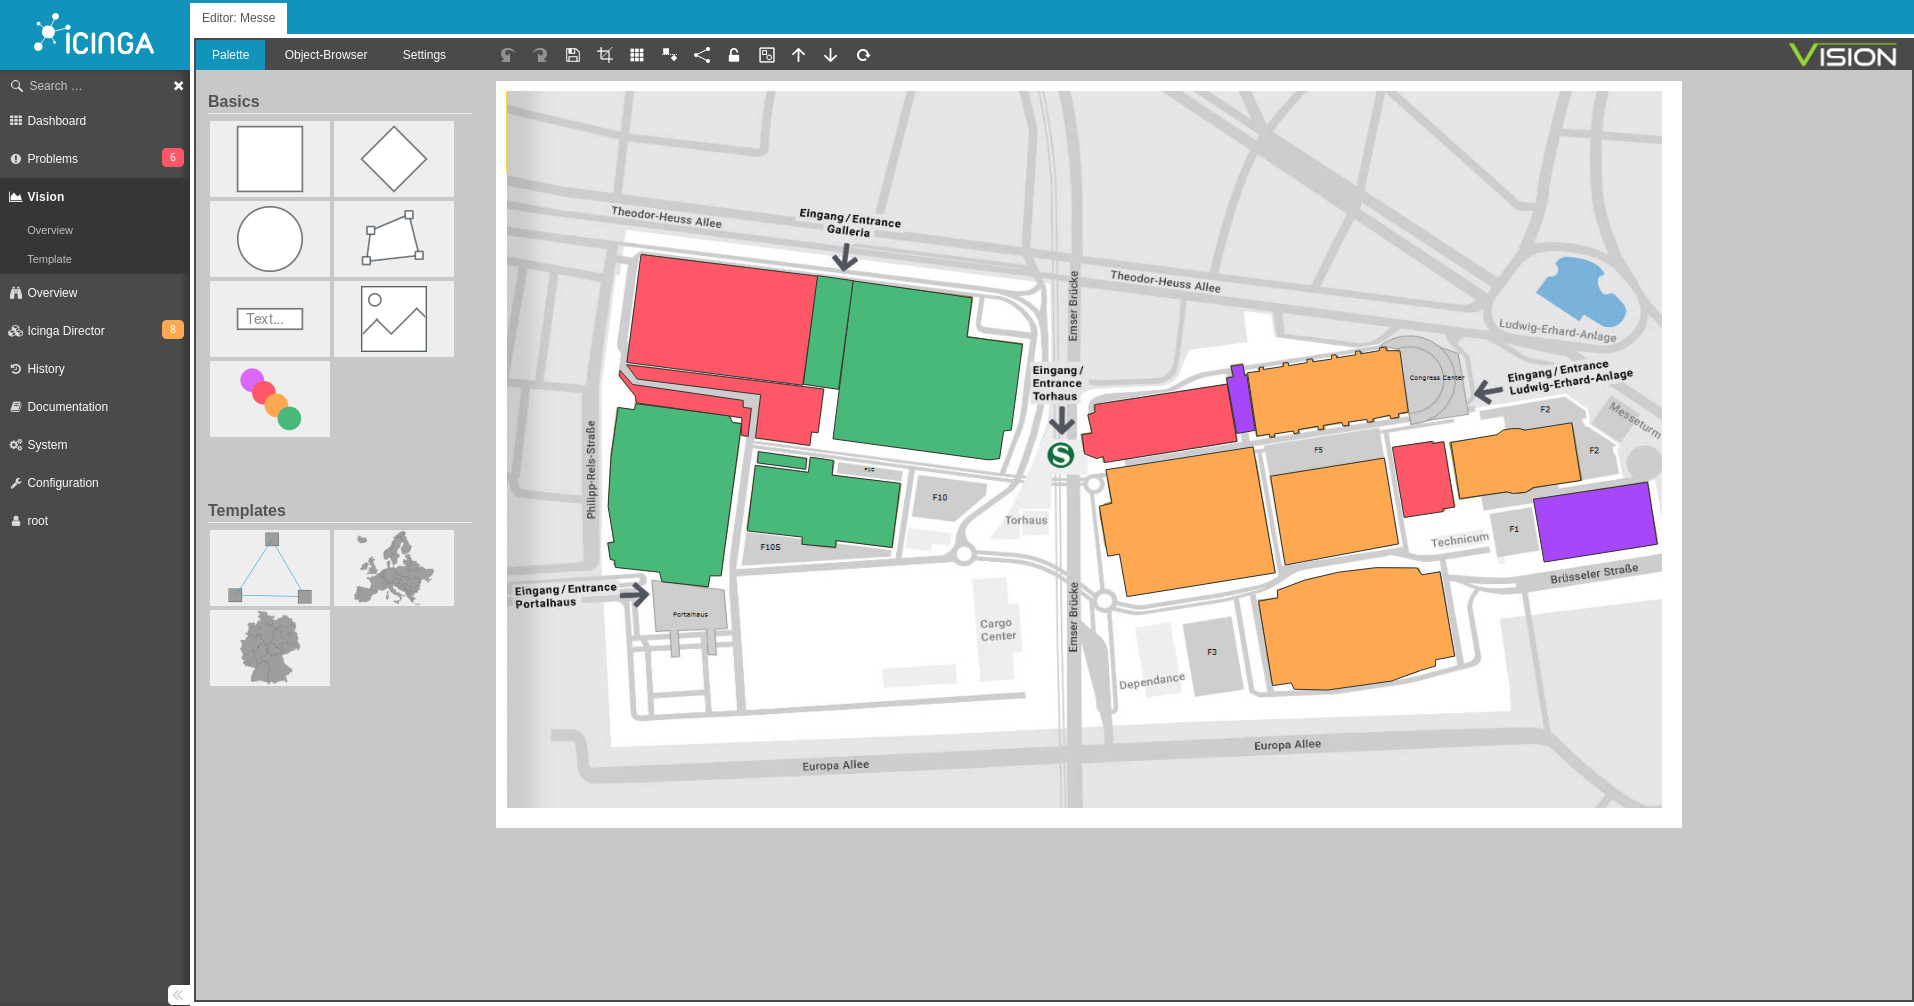The image size is (1914, 1006).
Task: Pick the Europe map template thumbnail
Action: coord(394,568)
